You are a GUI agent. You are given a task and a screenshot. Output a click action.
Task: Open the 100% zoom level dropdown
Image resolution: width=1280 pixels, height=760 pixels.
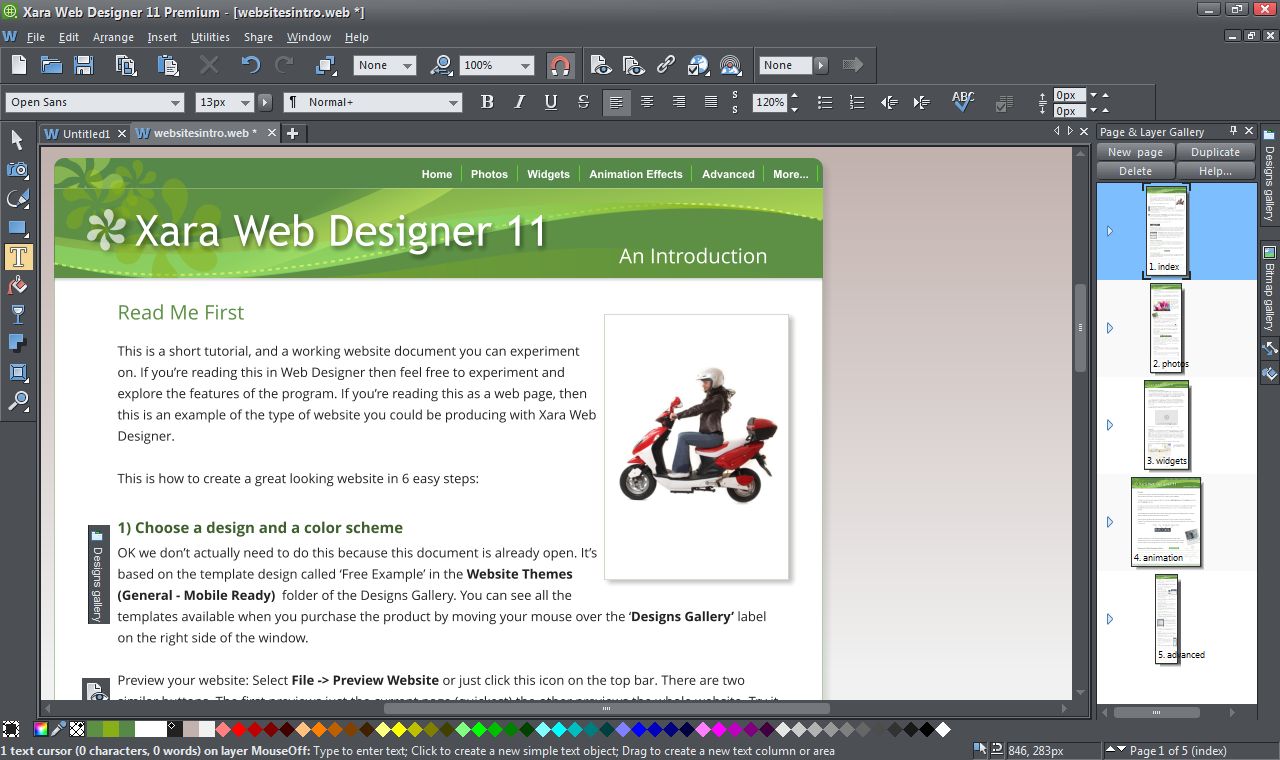526,65
